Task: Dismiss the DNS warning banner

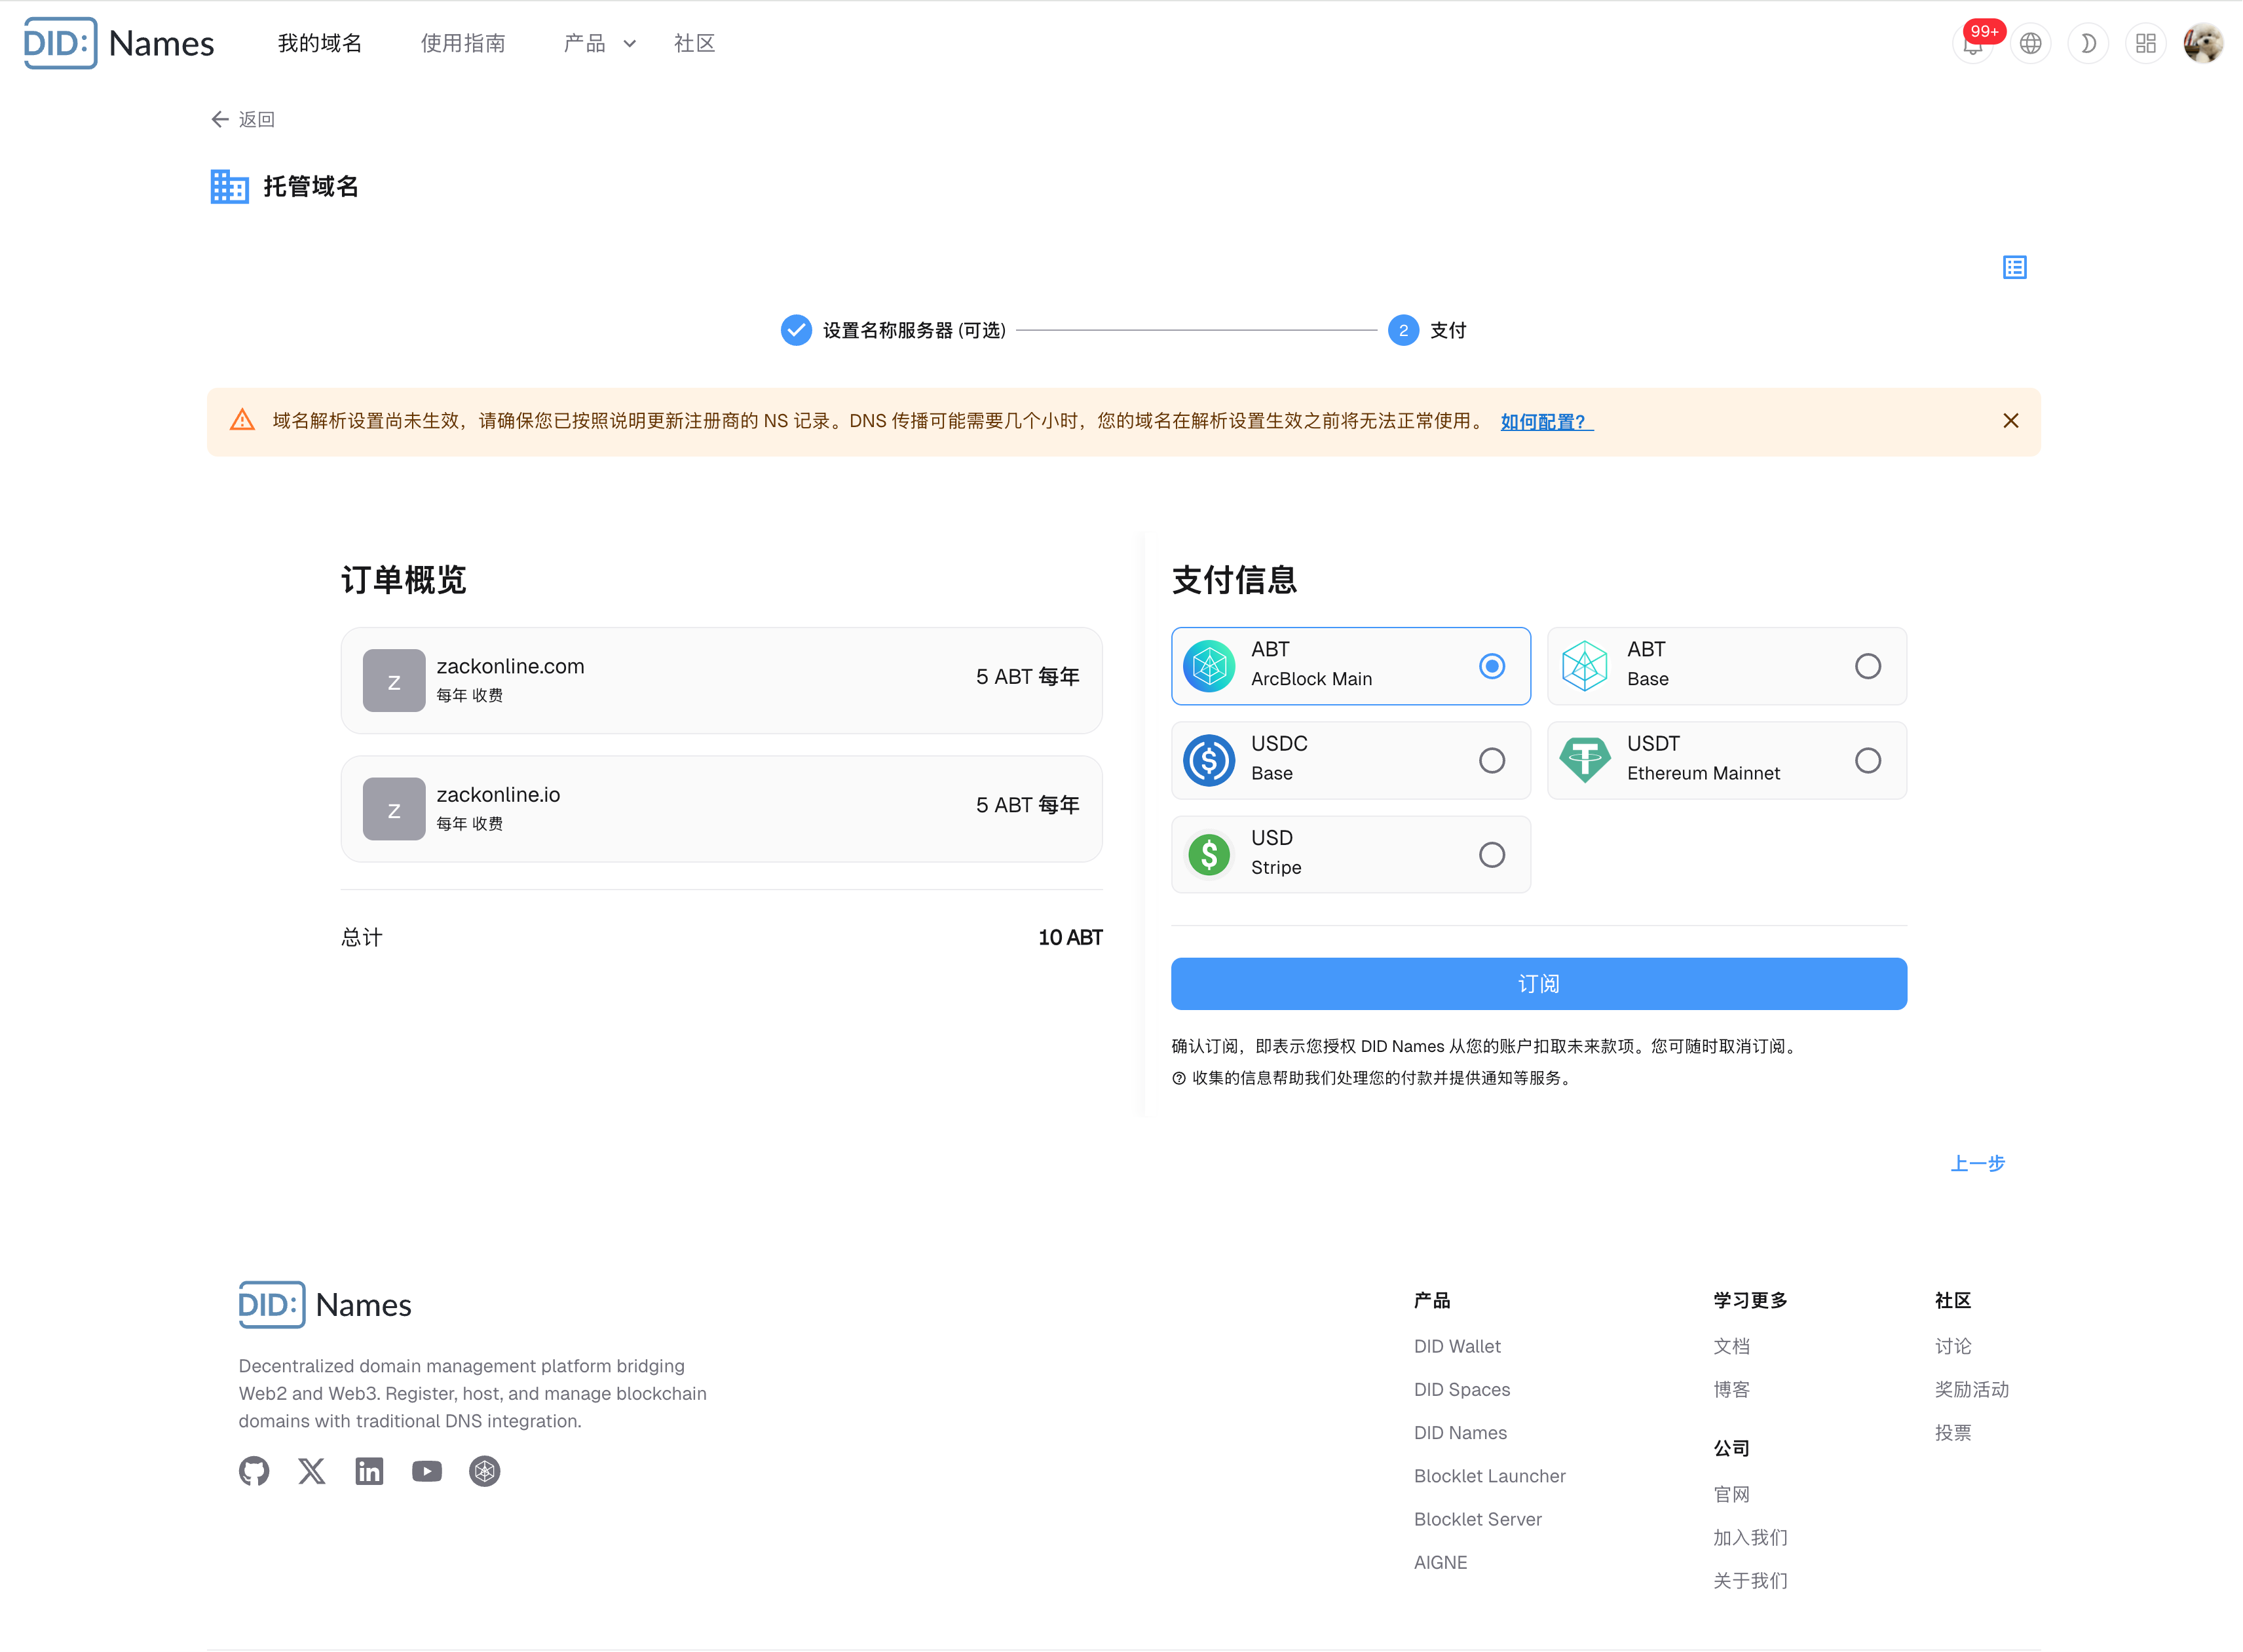Action: point(2010,421)
